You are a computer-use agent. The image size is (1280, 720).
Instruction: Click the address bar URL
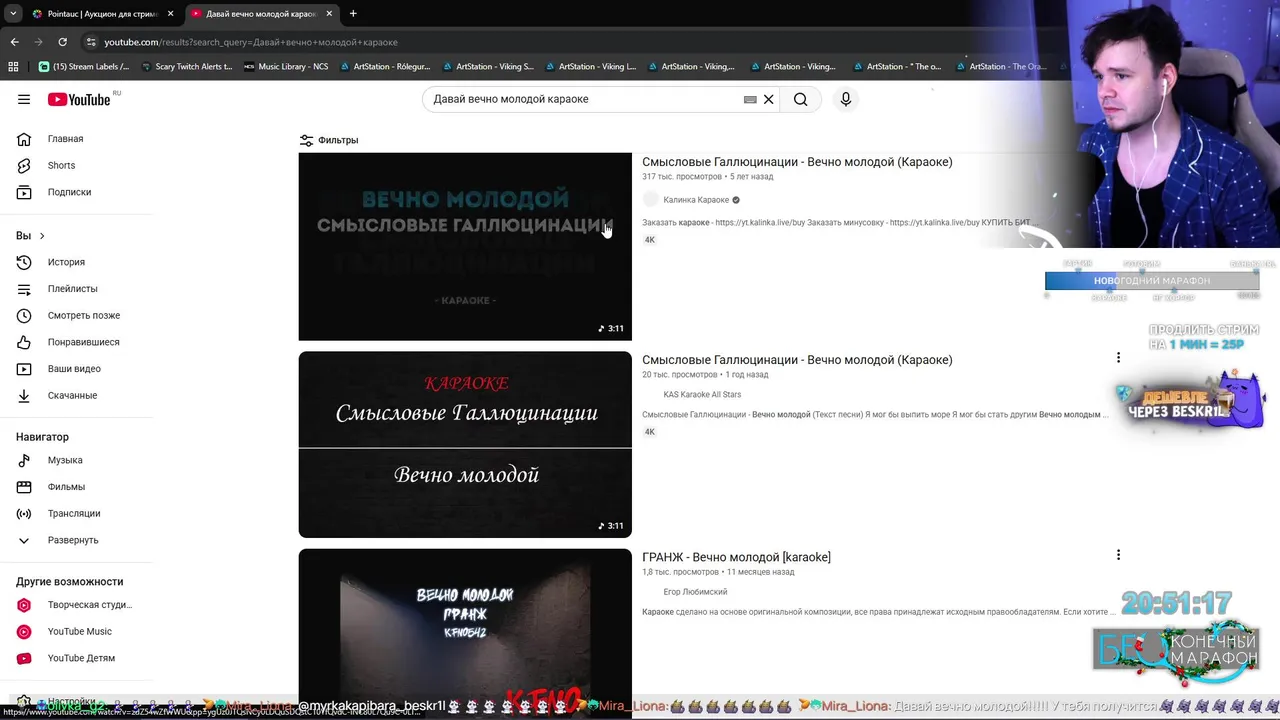251,42
